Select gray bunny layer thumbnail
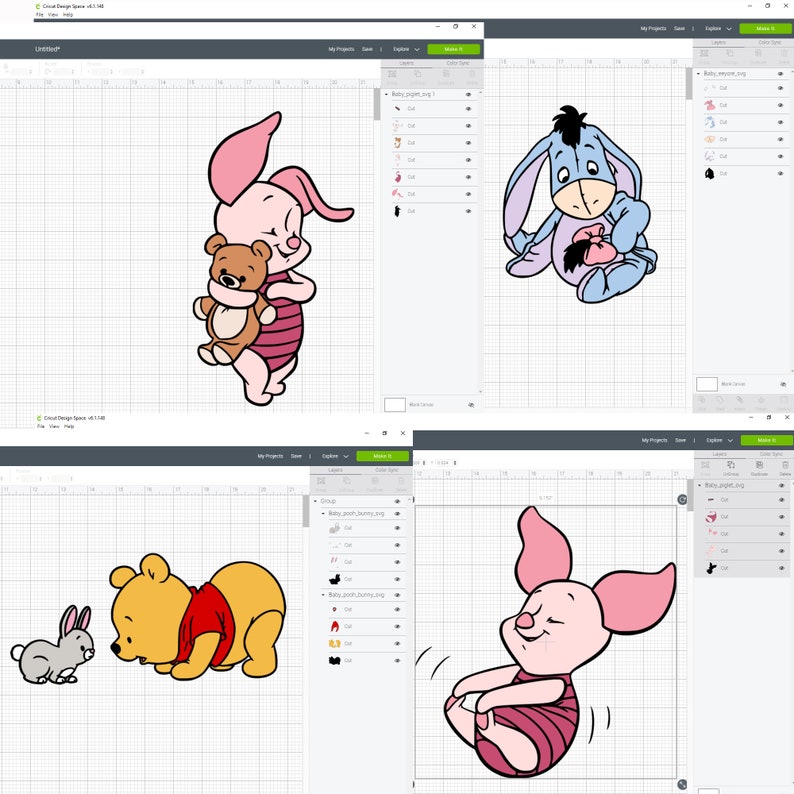794x794 pixels. click(x=335, y=528)
